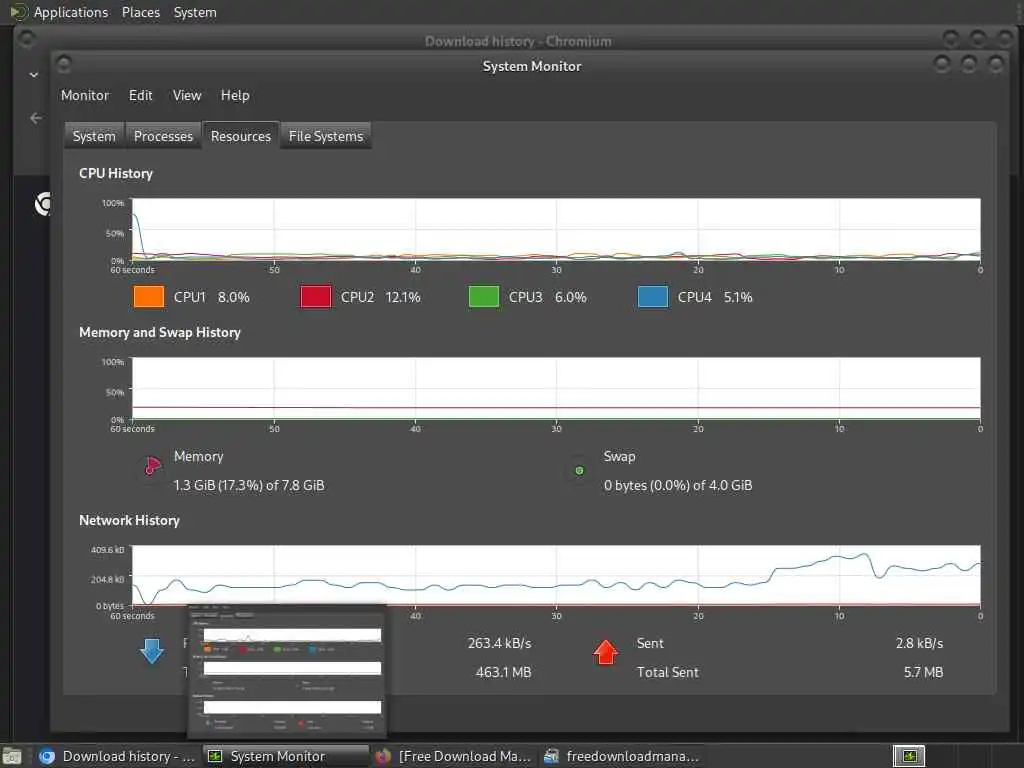Click the Download history - Chromium title bar
The width and height of the screenshot is (1024, 768).
pos(518,41)
